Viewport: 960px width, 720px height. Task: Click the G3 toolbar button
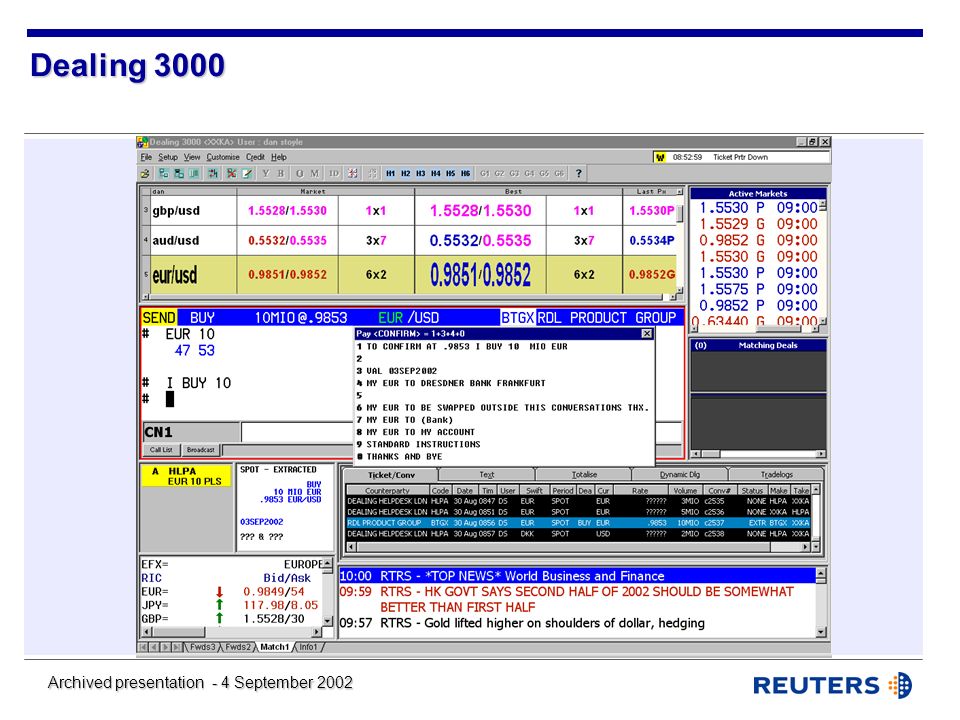click(514, 174)
